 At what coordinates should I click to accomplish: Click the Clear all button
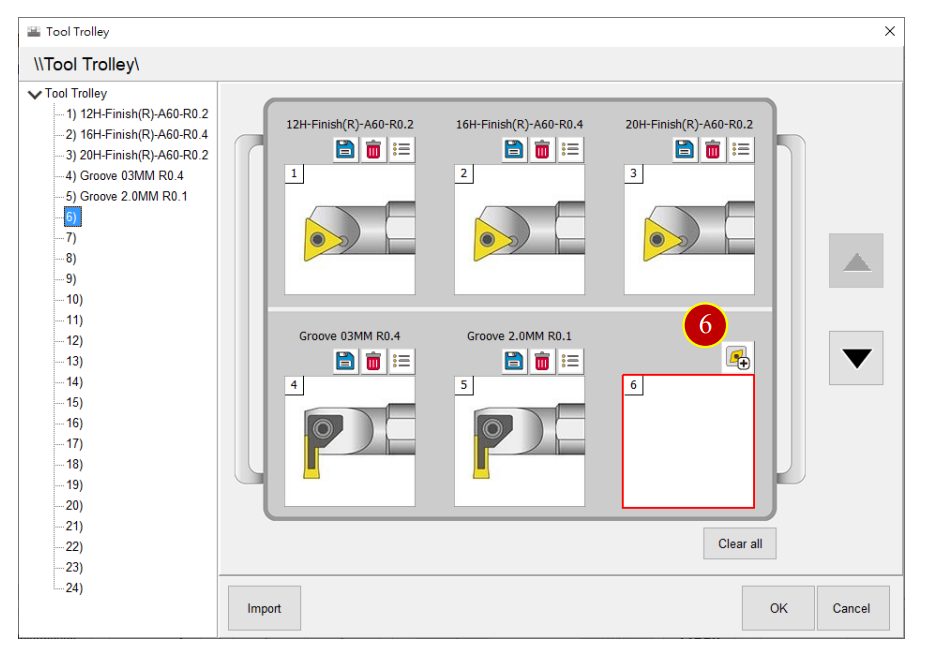coord(740,544)
